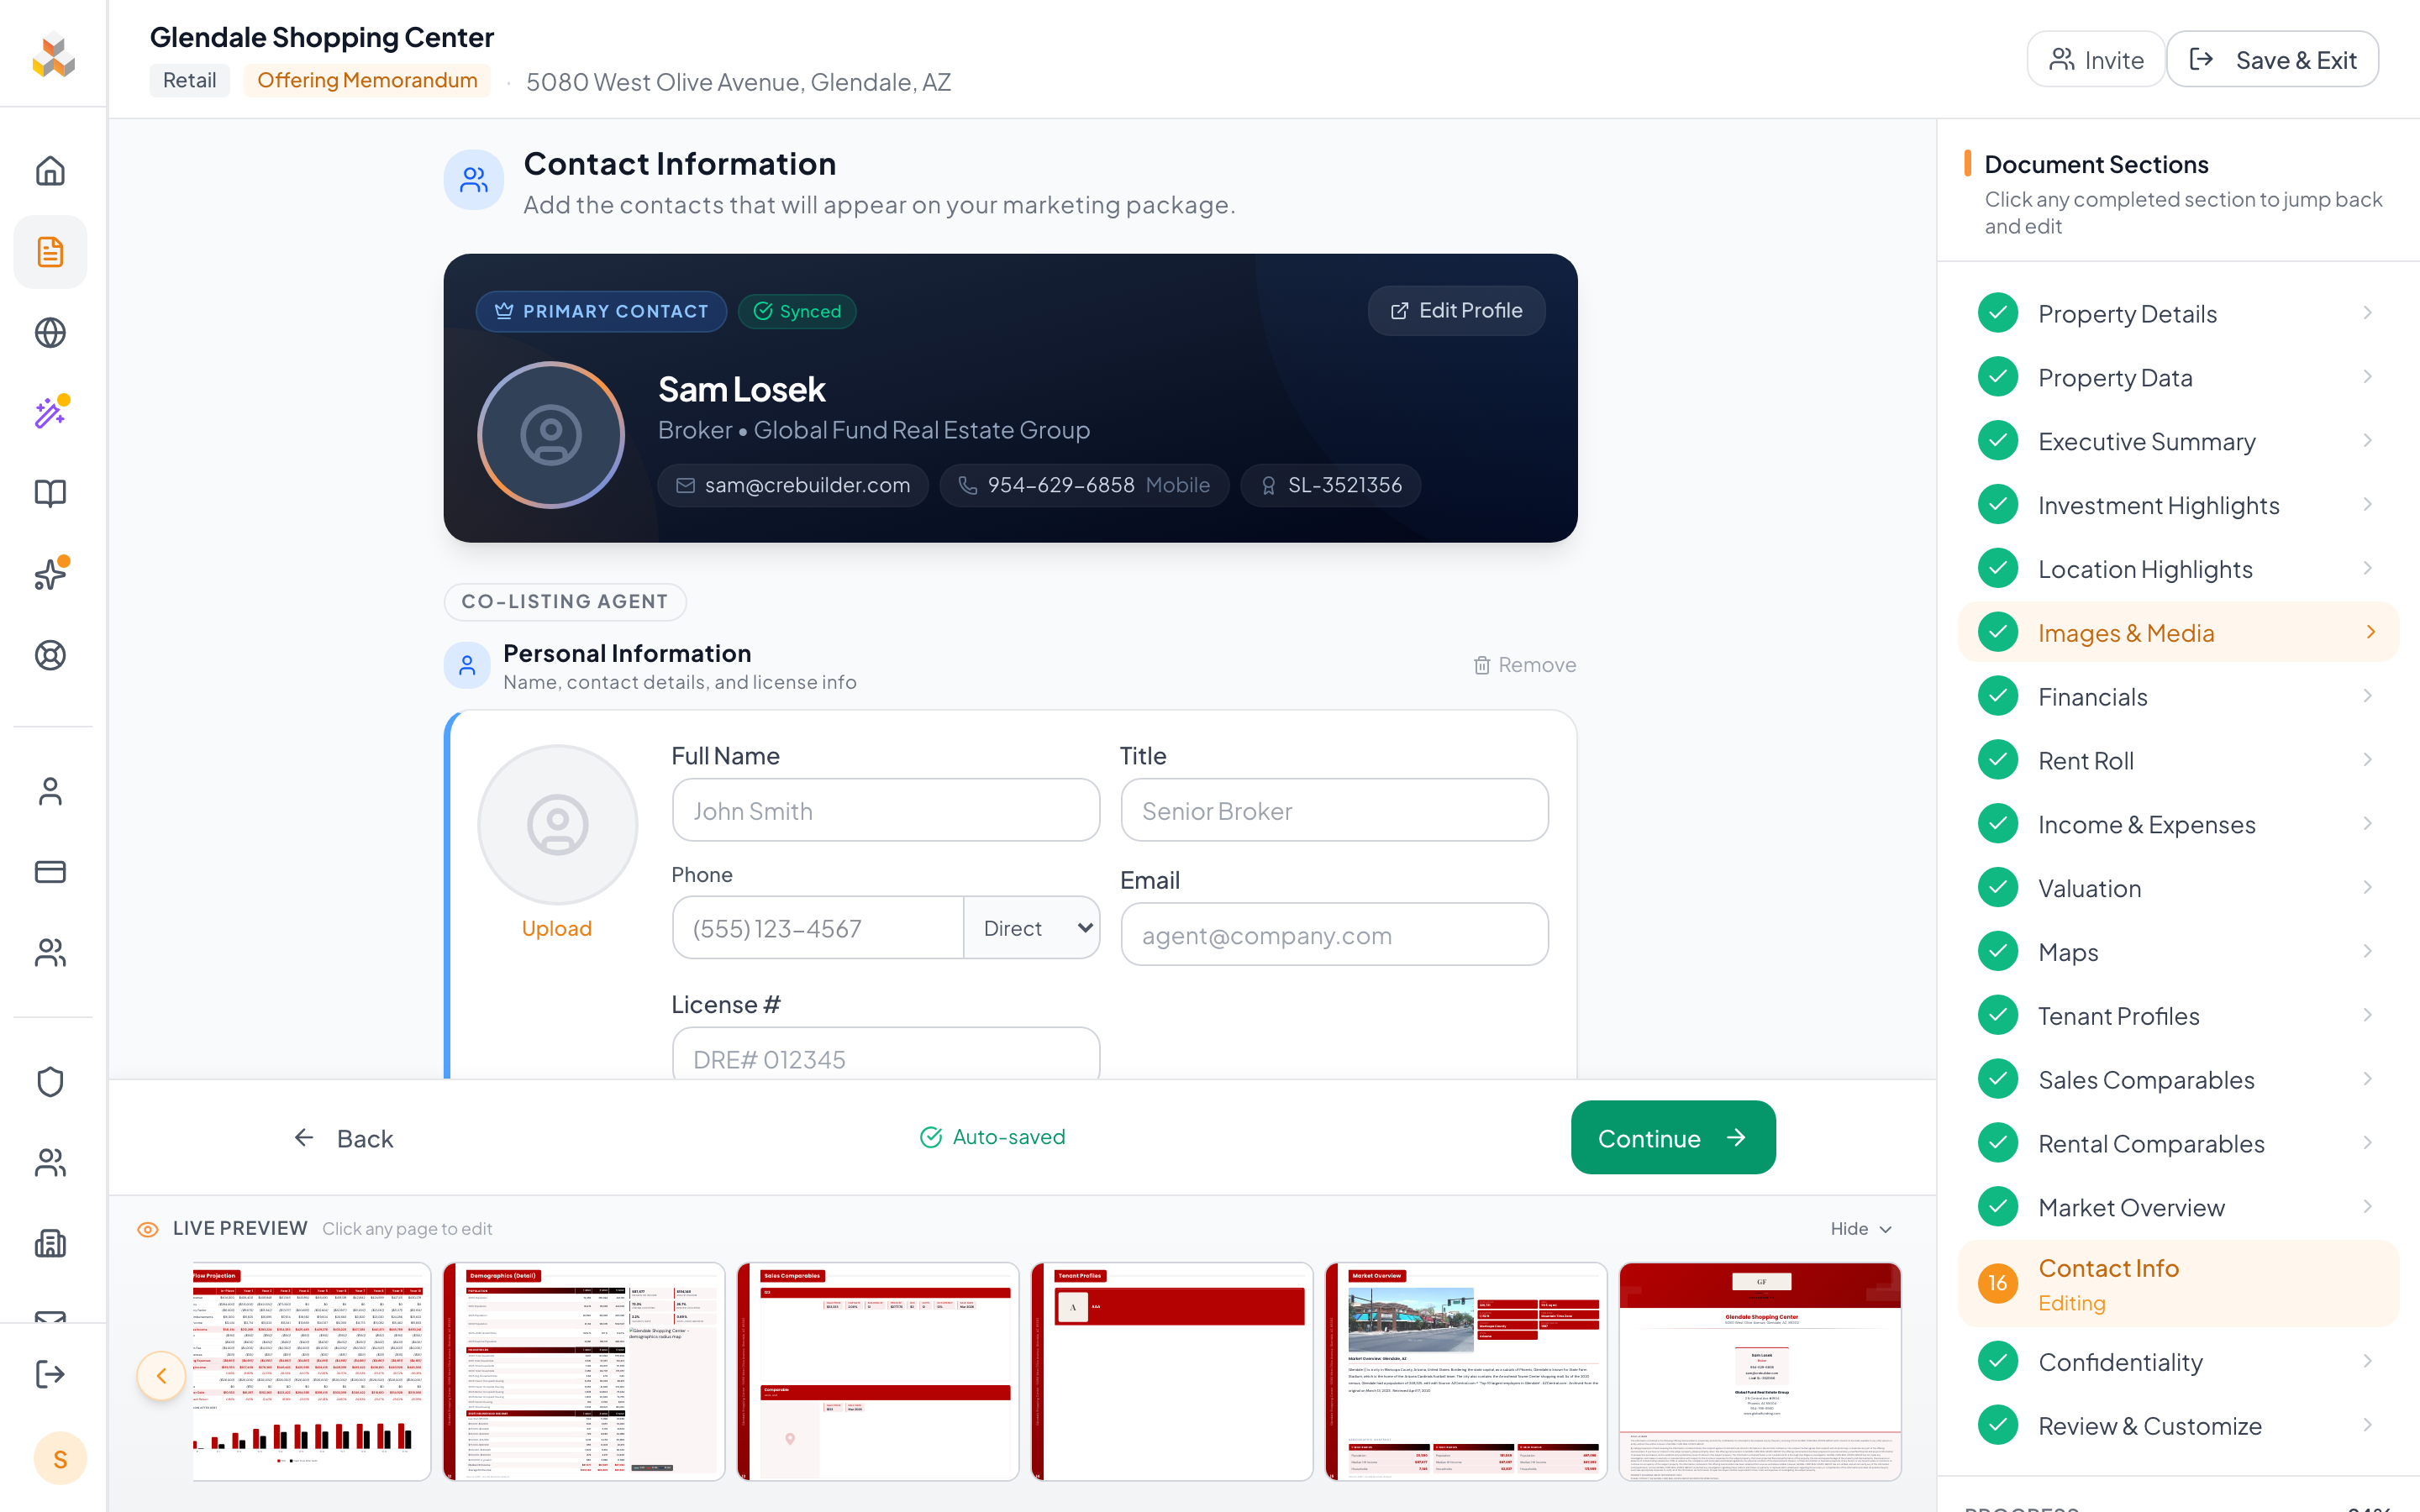Click the Full Name input field
This screenshot has height=1512, width=2420.
tap(886, 811)
